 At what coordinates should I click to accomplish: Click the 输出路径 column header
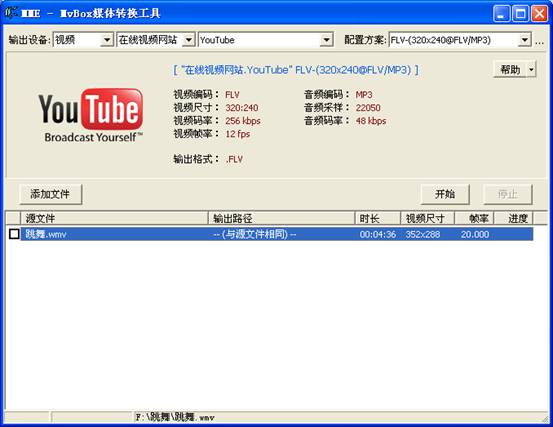(x=281, y=219)
